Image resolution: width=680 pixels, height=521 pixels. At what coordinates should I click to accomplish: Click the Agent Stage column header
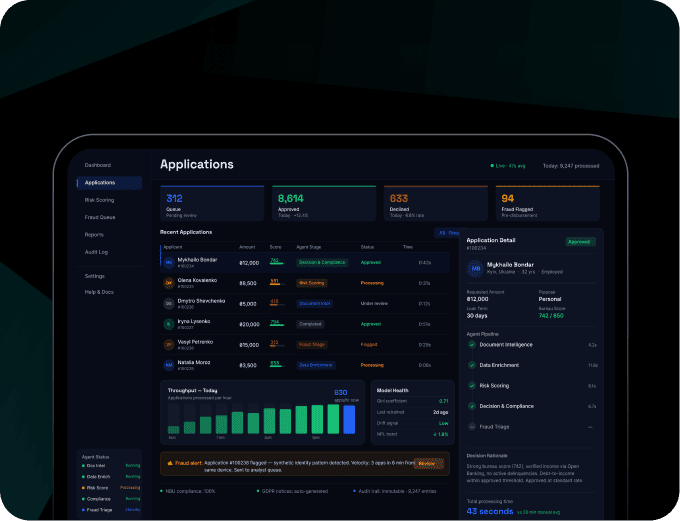[x=309, y=247]
